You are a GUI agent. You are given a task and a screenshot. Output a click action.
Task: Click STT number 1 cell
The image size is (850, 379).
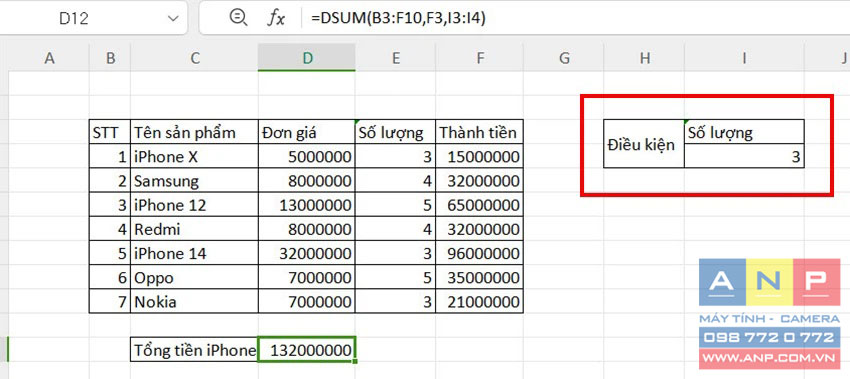(110, 156)
